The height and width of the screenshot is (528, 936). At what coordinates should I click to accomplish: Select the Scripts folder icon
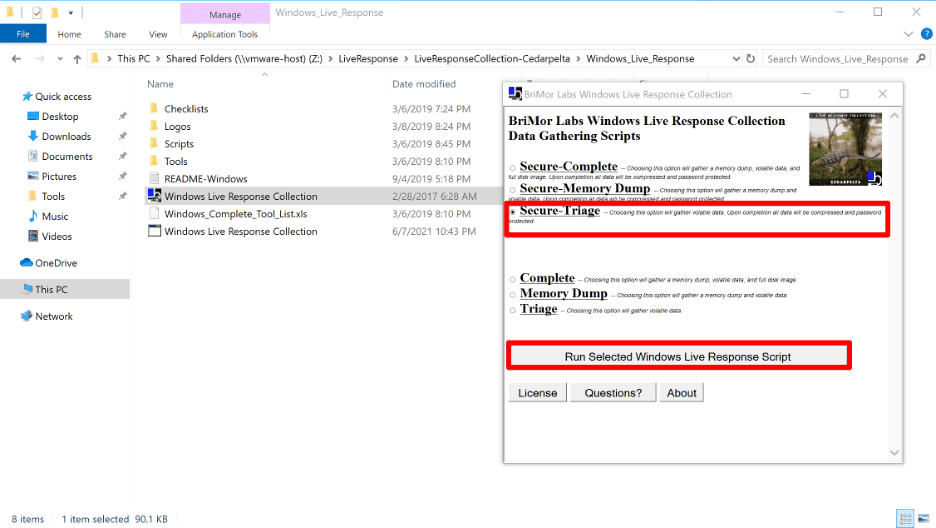tap(154, 144)
